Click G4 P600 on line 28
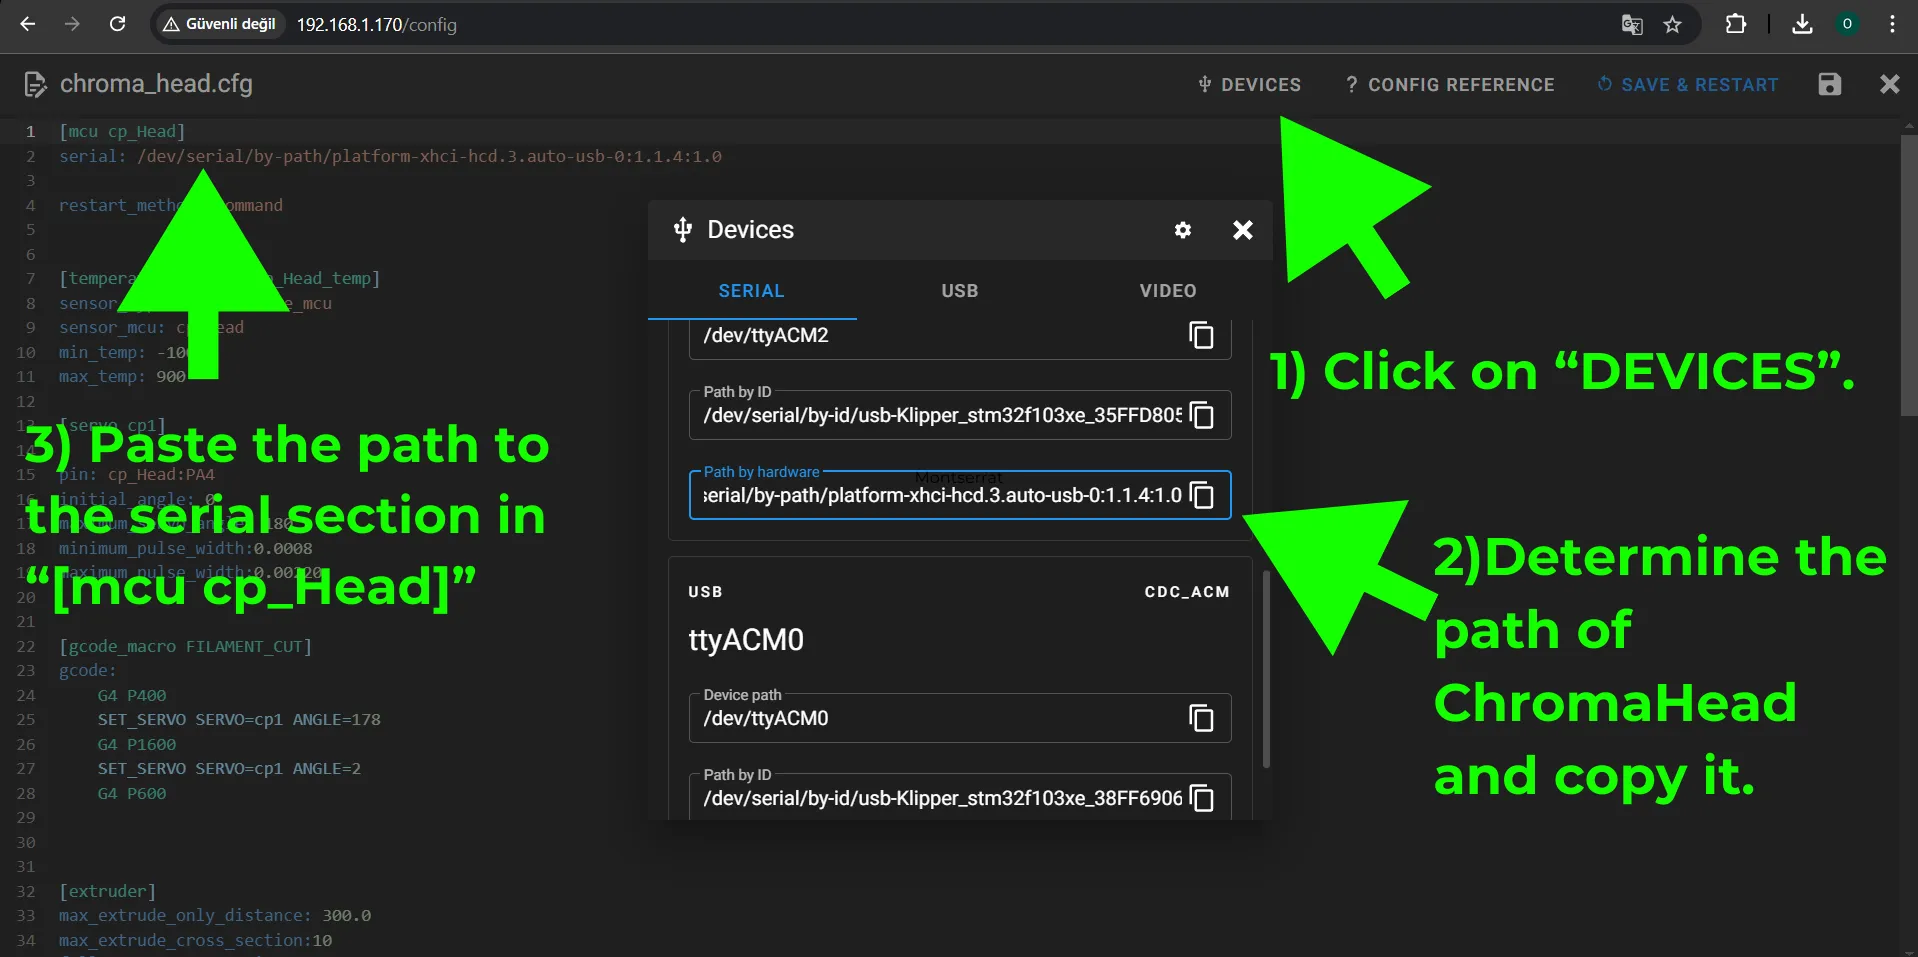Viewport: 1918px width, 957px height. (x=132, y=793)
